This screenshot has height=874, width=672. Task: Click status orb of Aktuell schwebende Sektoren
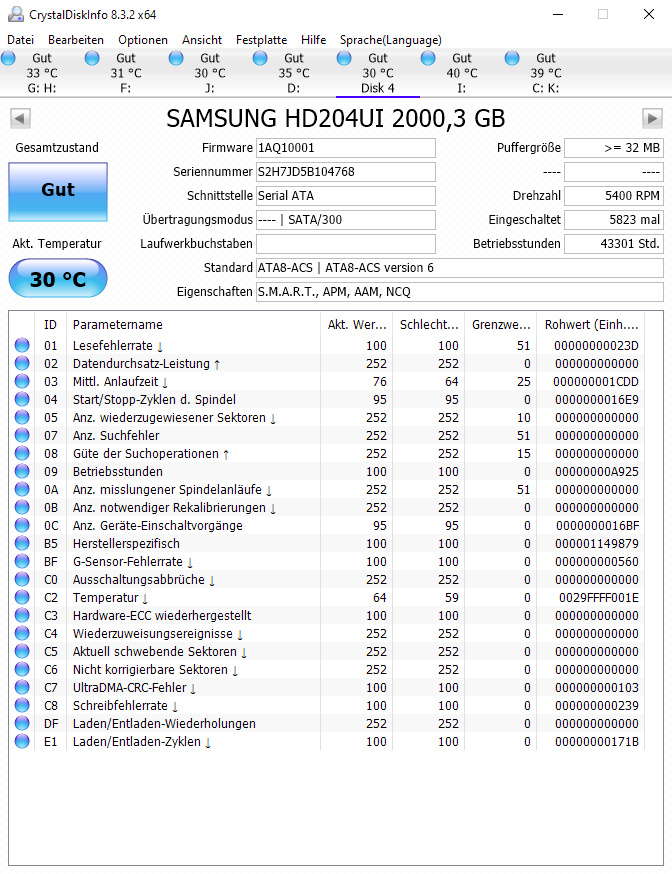(x=22, y=652)
